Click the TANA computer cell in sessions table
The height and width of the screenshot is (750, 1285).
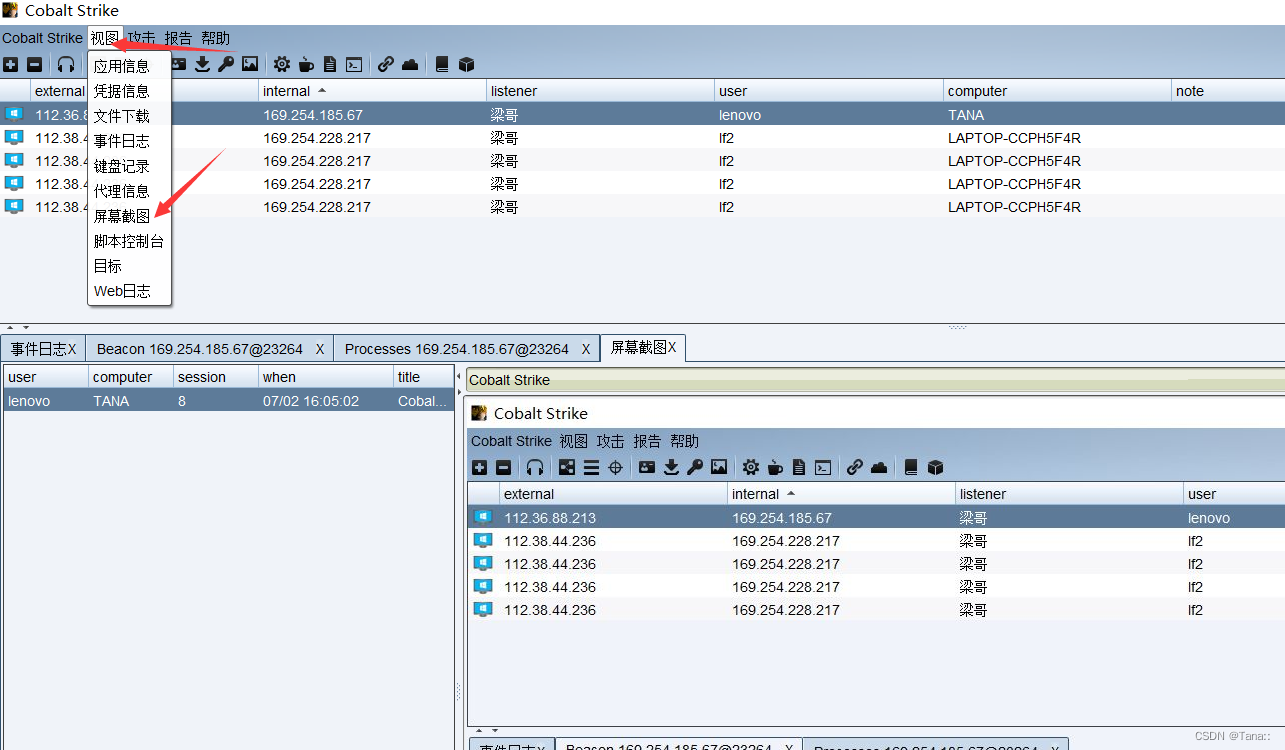point(1057,114)
